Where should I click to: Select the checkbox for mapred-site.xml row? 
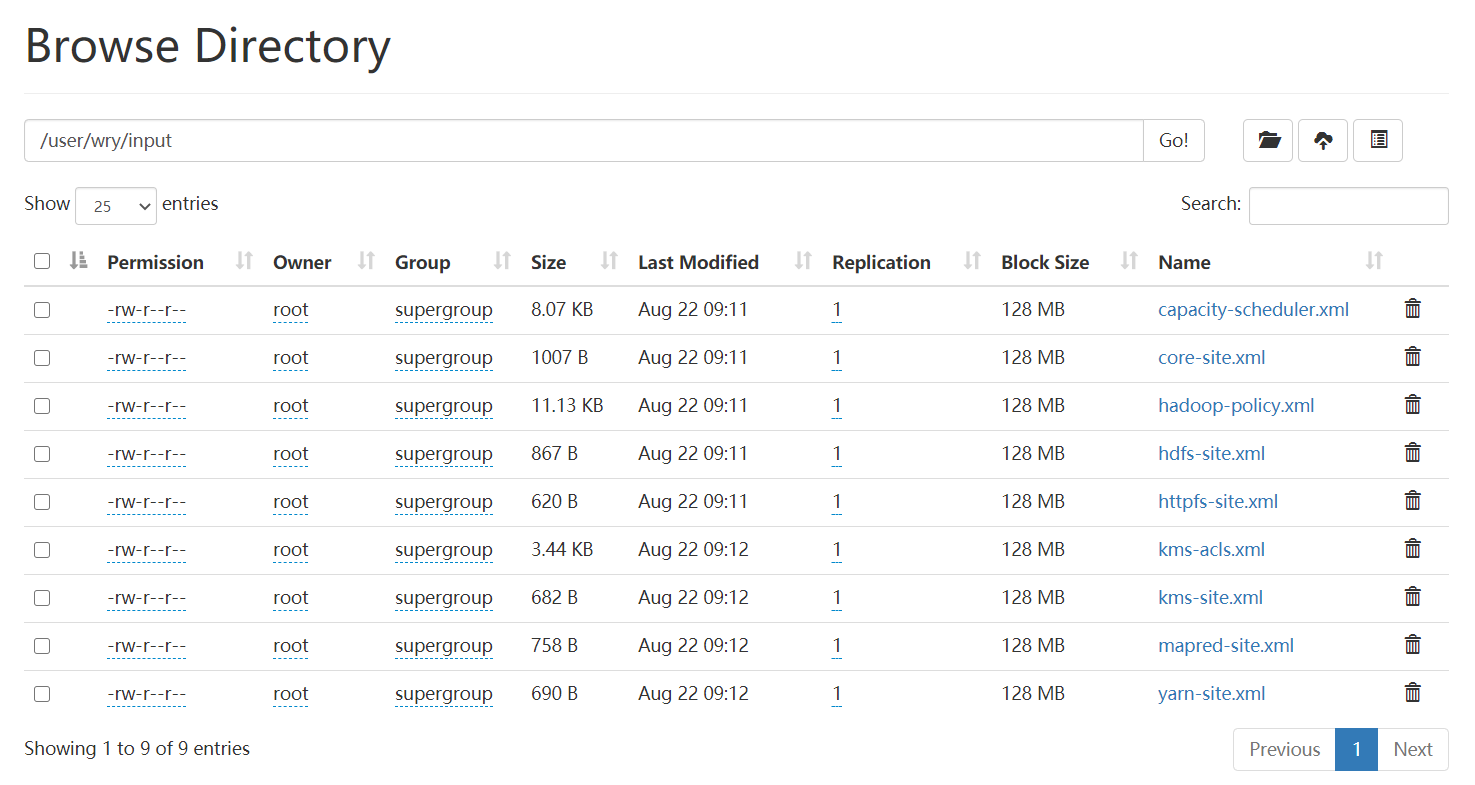[42, 646]
